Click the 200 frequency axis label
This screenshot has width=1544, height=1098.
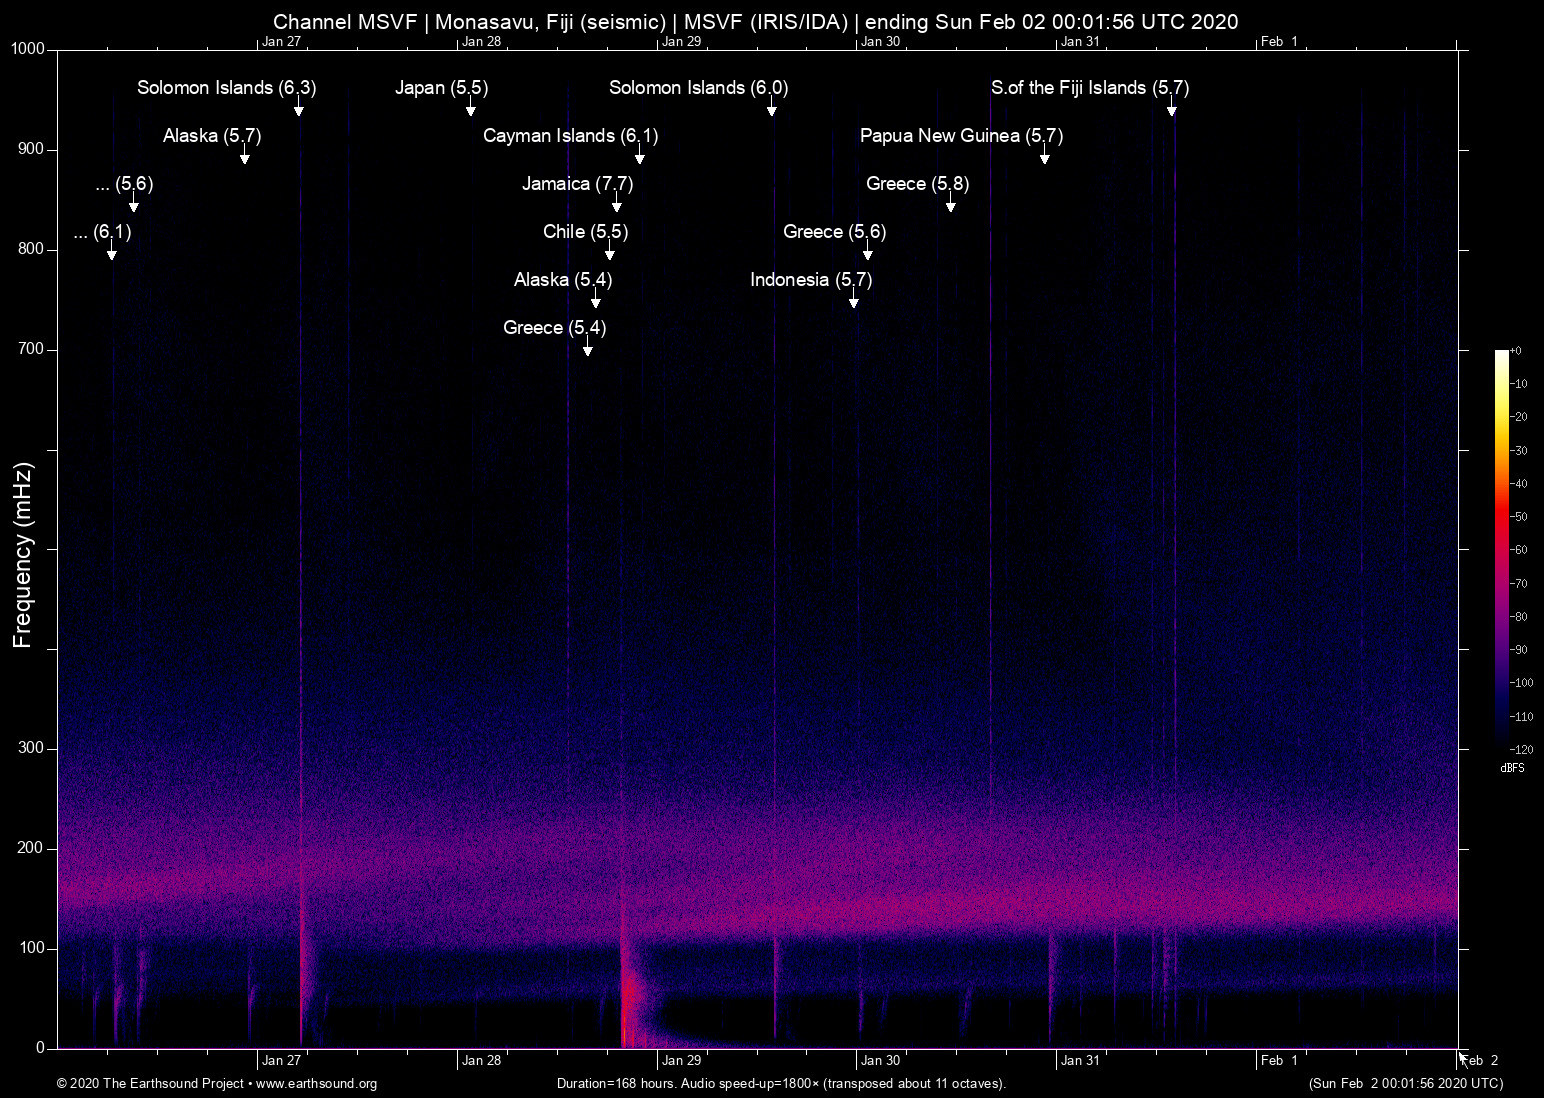(32, 848)
